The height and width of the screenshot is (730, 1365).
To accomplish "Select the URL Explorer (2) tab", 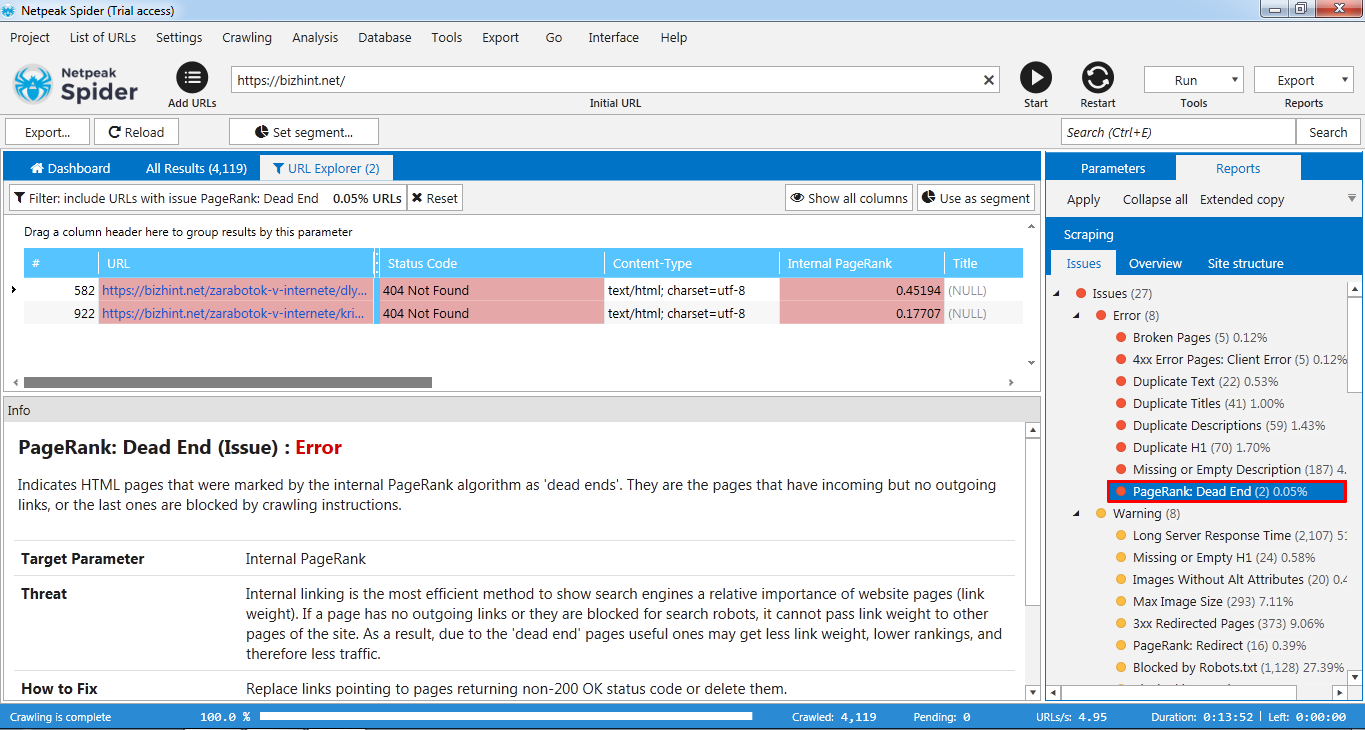I will pos(326,168).
